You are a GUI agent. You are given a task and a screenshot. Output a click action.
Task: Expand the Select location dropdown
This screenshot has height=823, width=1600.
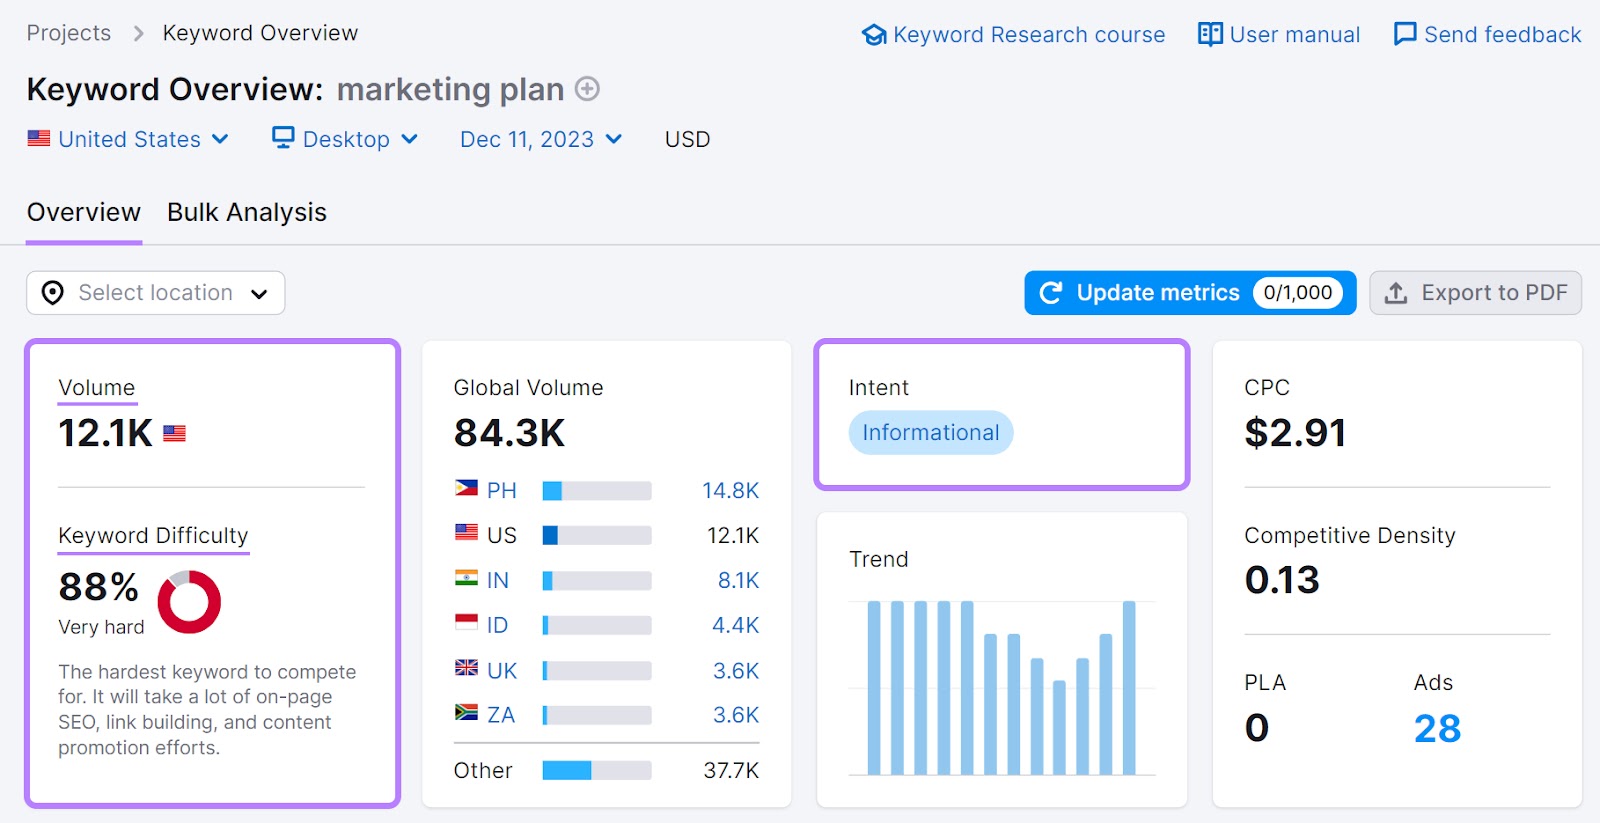click(156, 293)
